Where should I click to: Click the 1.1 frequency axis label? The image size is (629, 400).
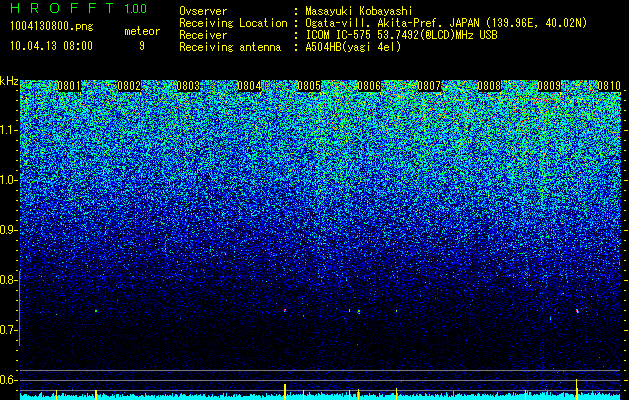(9, 130)
